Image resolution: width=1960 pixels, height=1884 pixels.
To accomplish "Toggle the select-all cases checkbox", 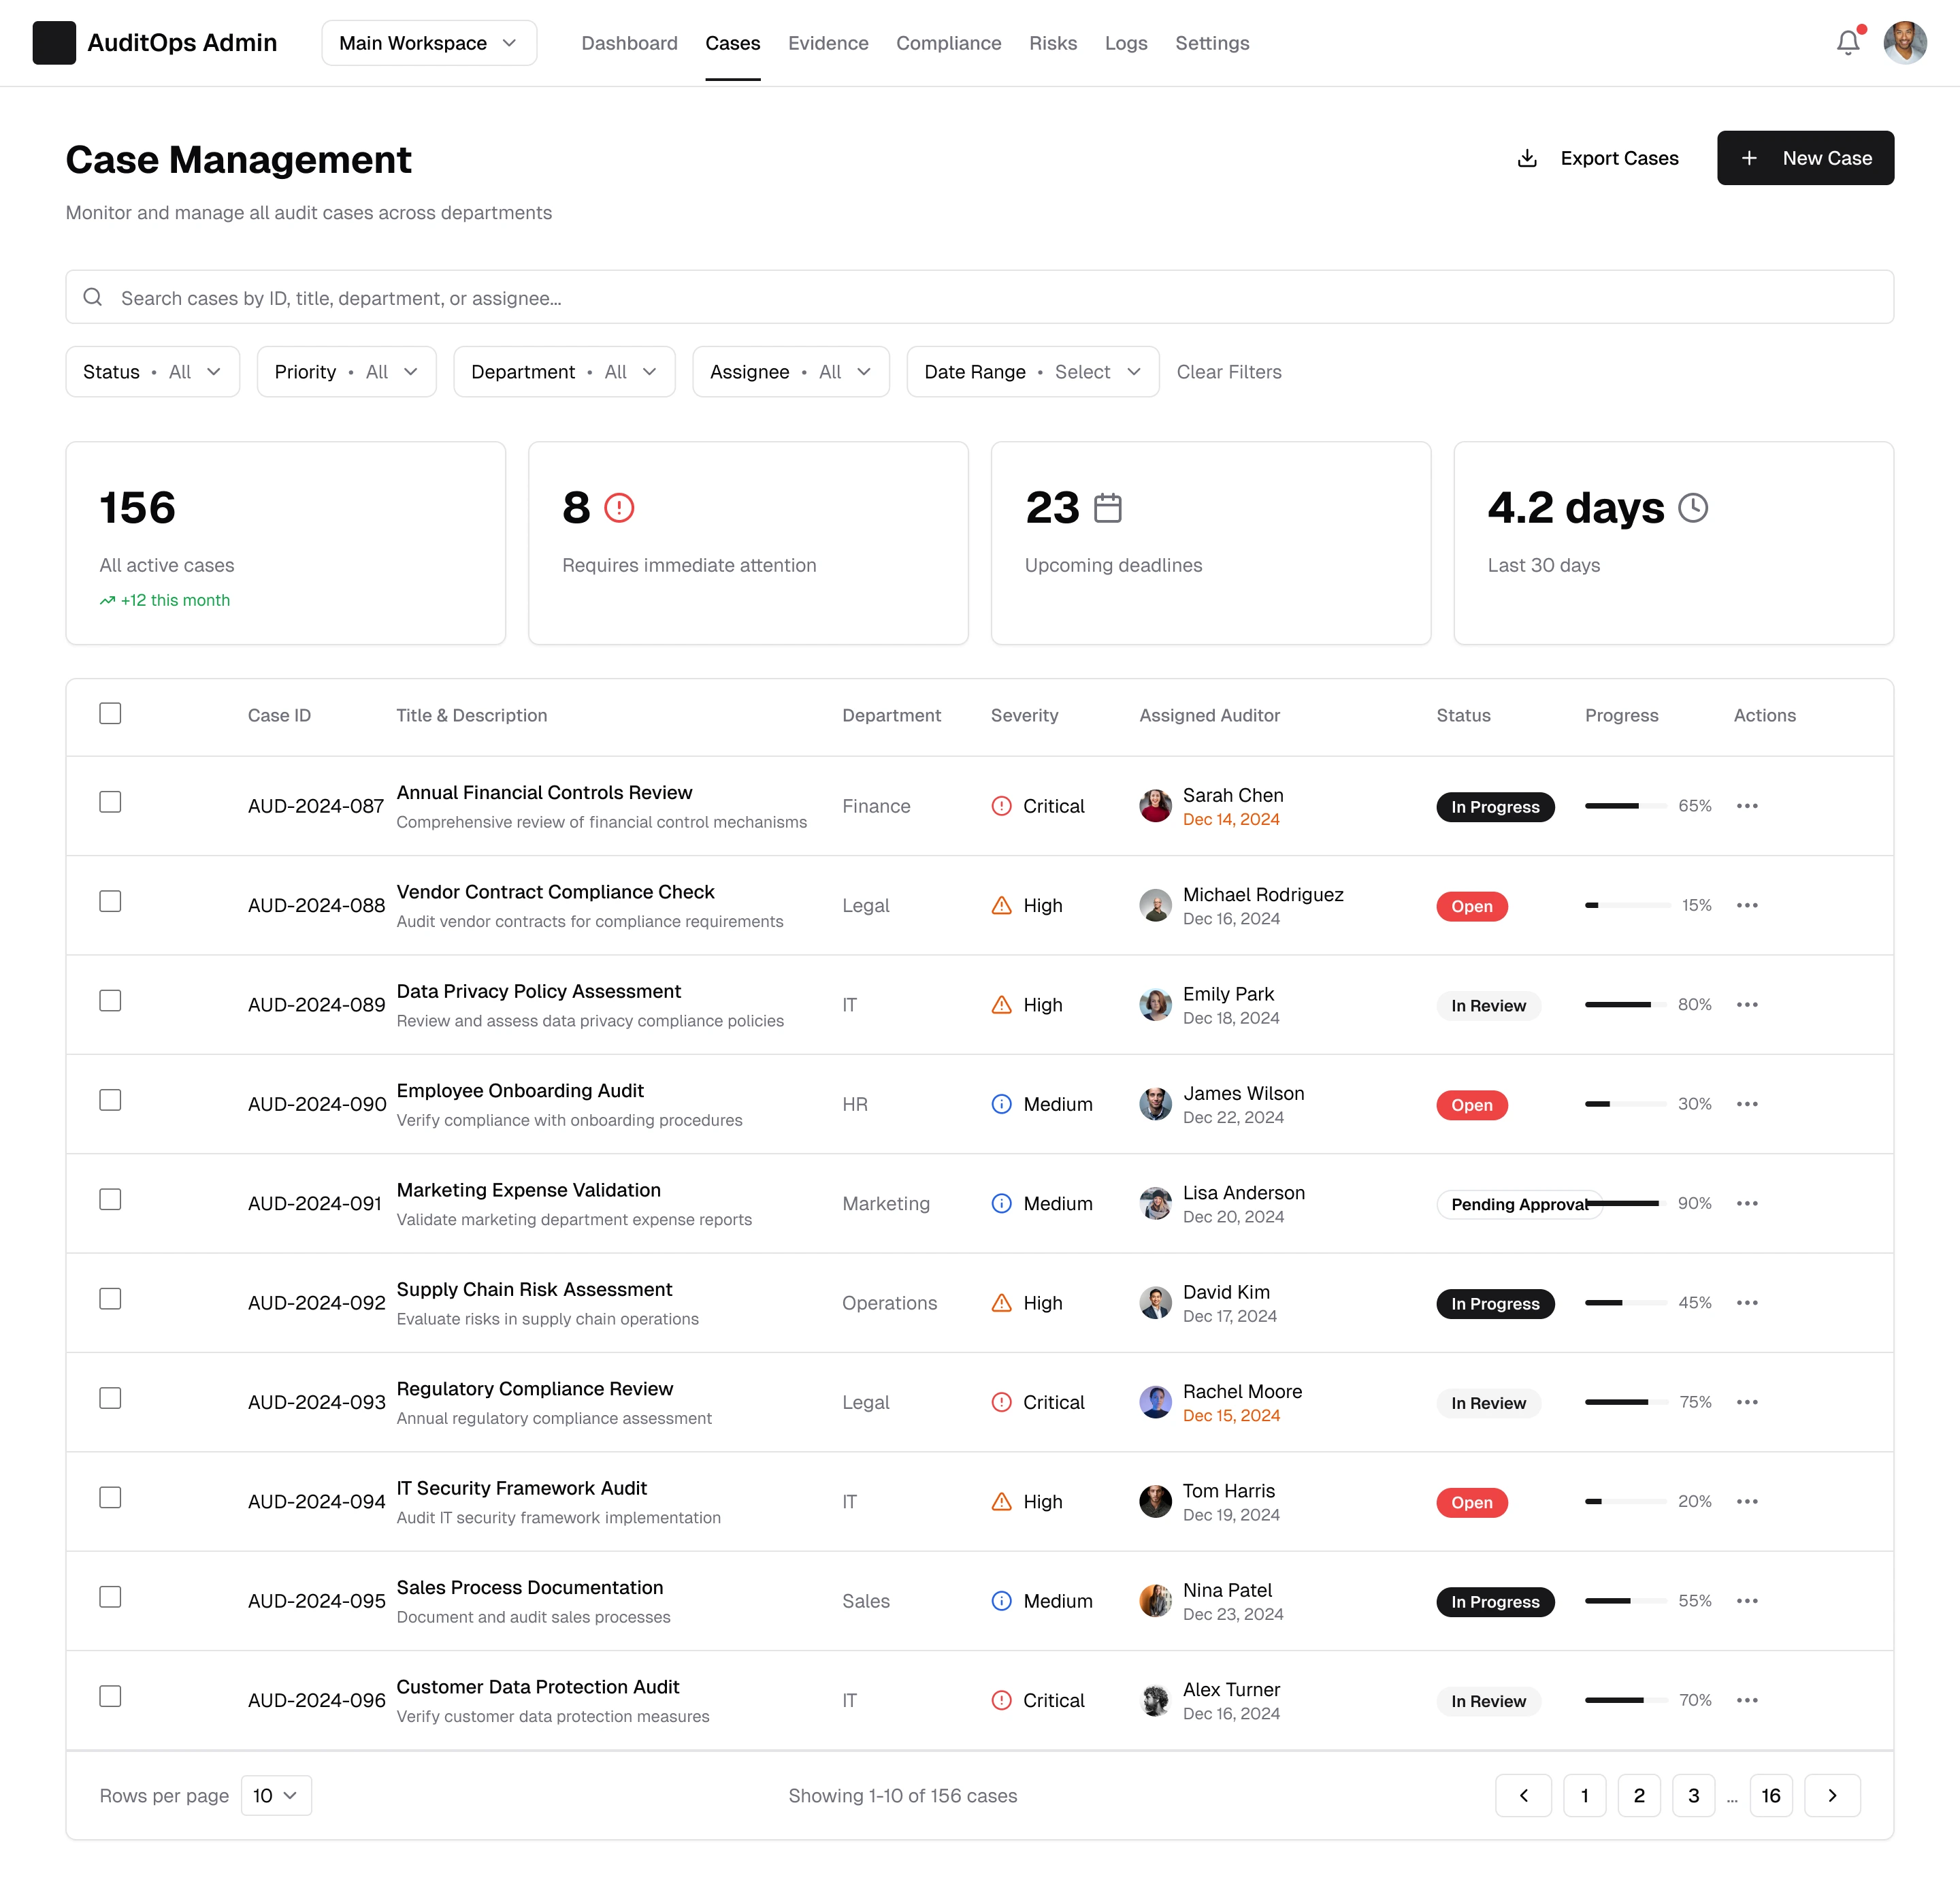I will [x=110, y=713].
